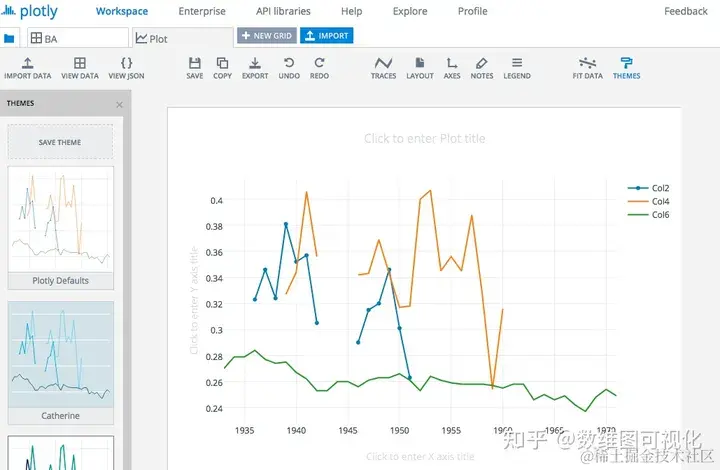Click the 0.4 y-axis tick label
Viewport: 720px width, 470px height.
pyautogui.click(x=216, y=201)
